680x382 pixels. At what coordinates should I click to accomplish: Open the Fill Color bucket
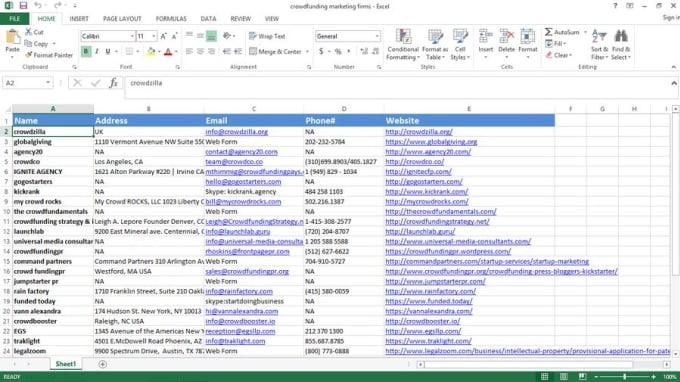click(x=150, y=52)
